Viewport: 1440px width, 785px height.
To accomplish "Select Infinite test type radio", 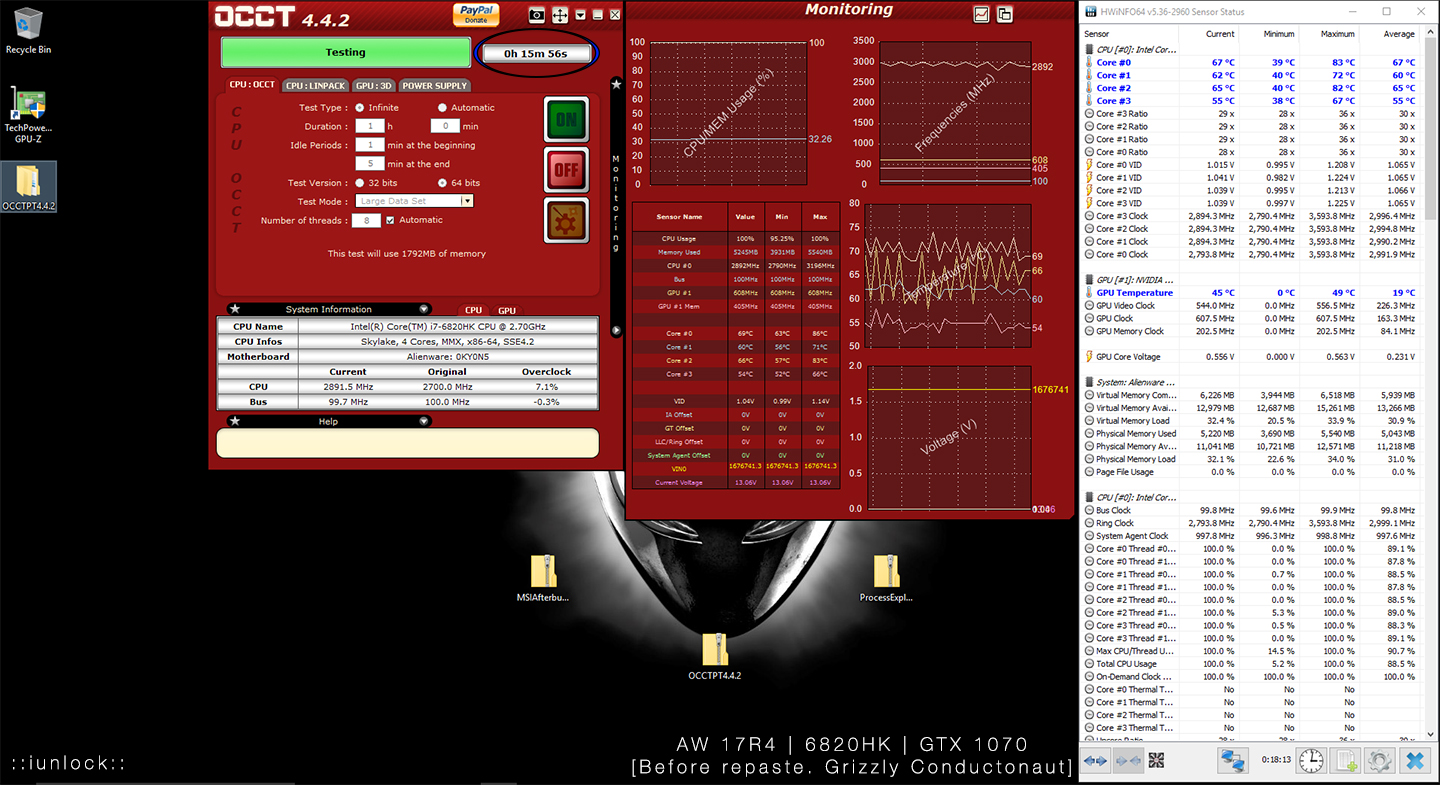I will point(360,108).
